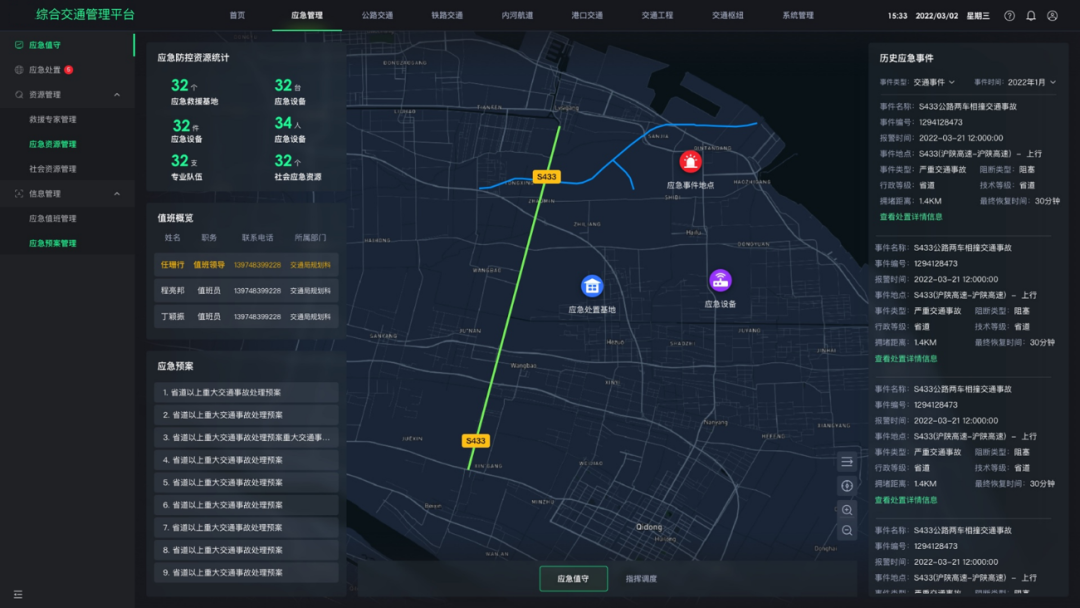Open the 事件时间 2022年1月 dropdown

(1030, 82)
